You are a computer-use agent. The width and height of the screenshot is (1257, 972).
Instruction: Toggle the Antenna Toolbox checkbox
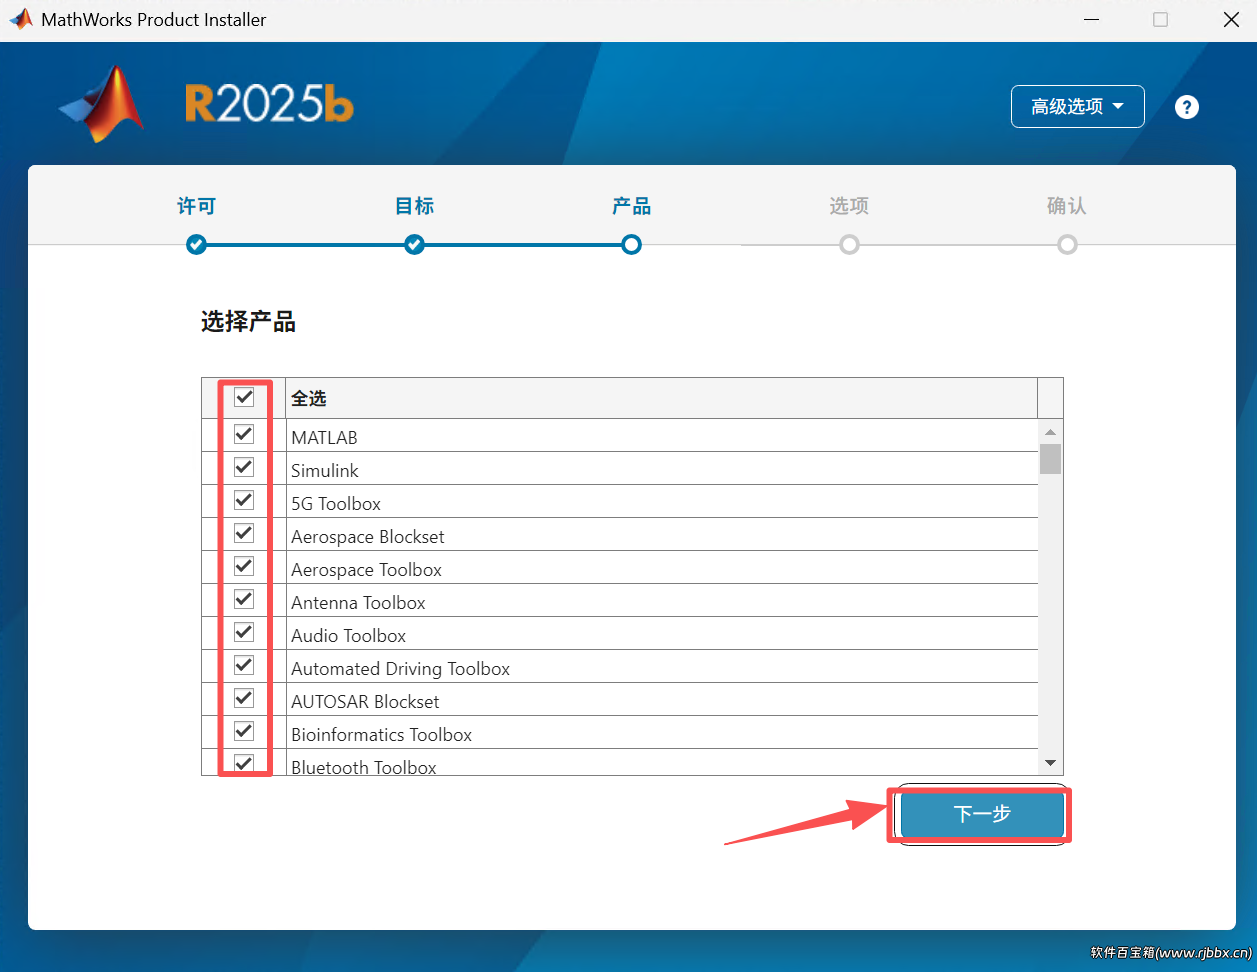click(x=244, y=599)
